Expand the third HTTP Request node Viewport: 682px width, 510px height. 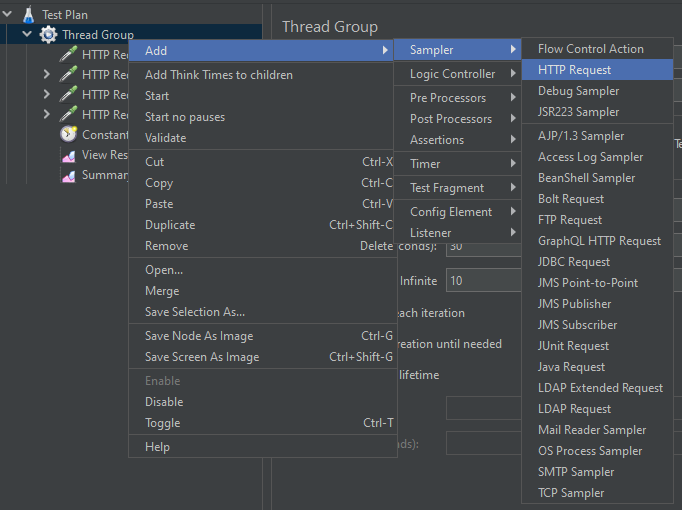(x=47, y=94)
